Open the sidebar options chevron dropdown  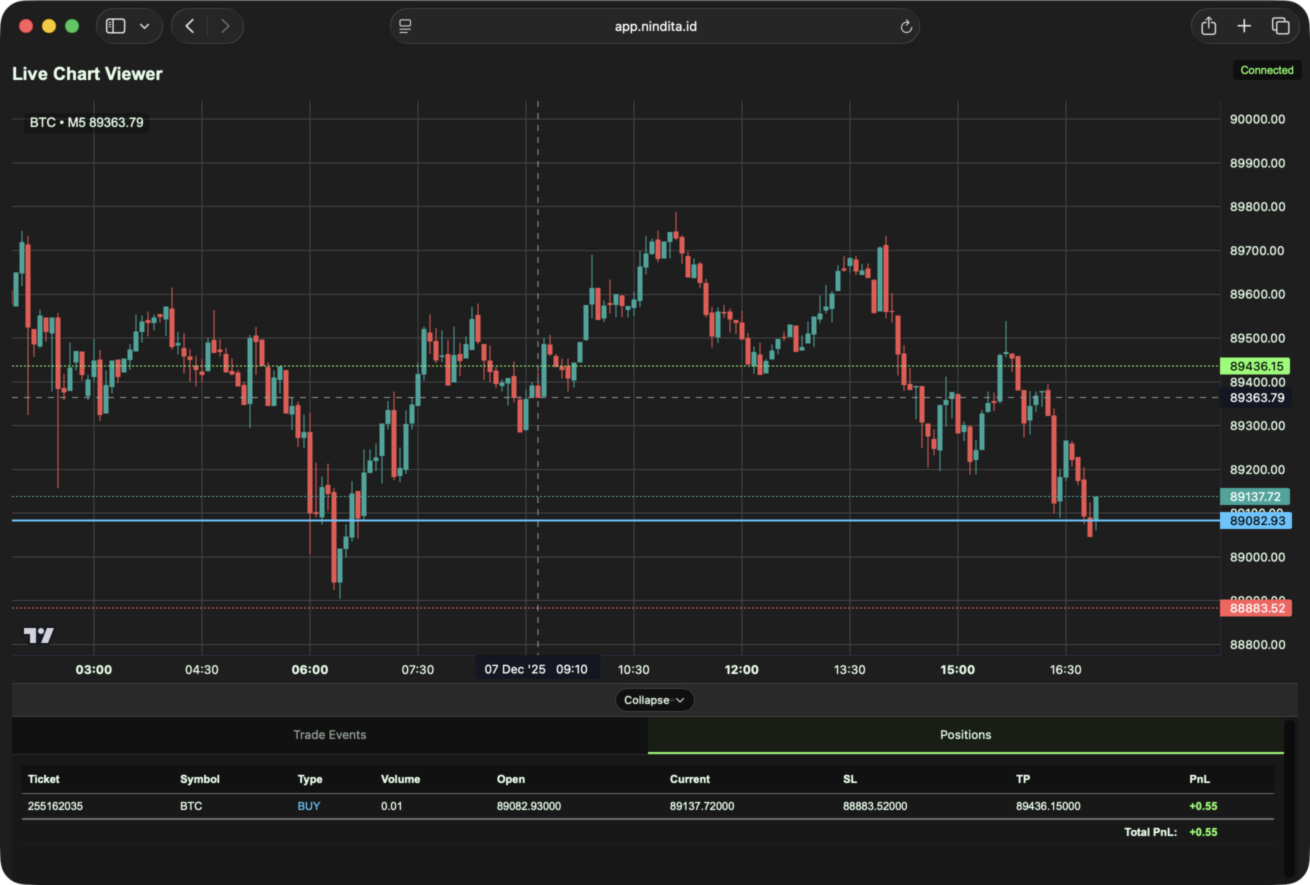(x=144, y=26)
